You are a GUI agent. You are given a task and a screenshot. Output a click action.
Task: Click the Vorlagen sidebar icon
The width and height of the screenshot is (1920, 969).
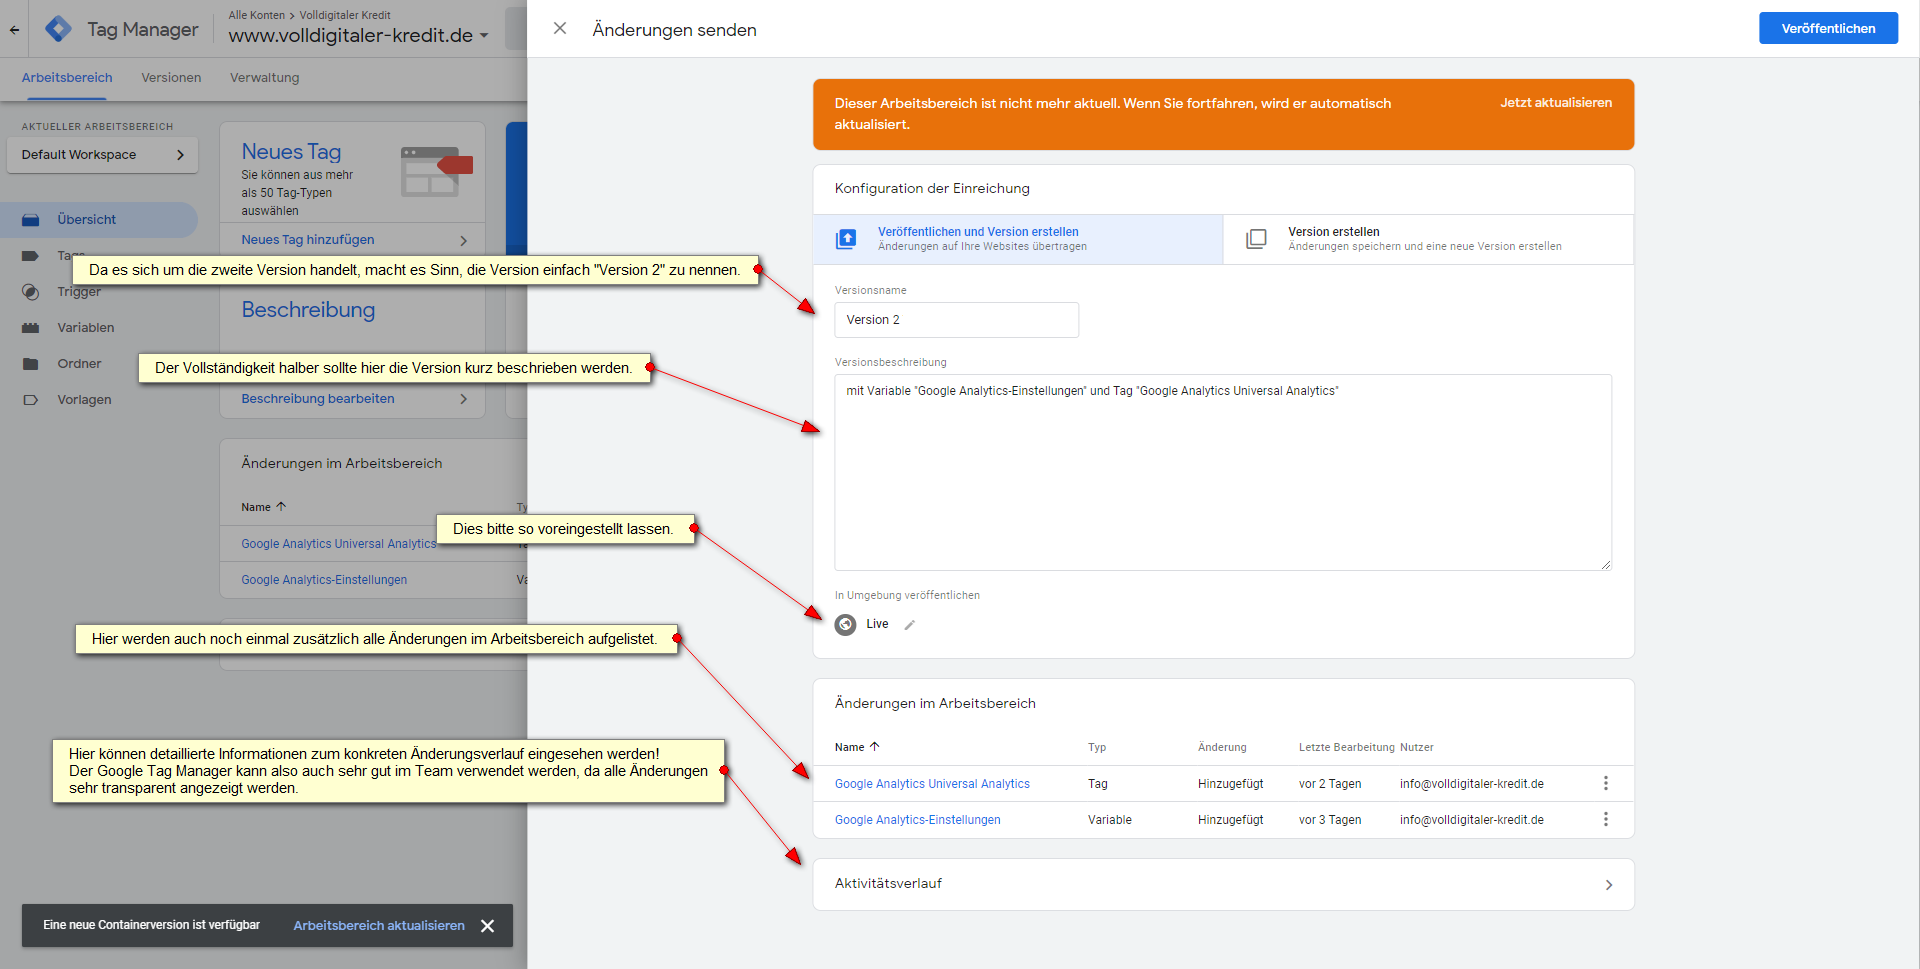pyautogui.click(x=31, y=400)
